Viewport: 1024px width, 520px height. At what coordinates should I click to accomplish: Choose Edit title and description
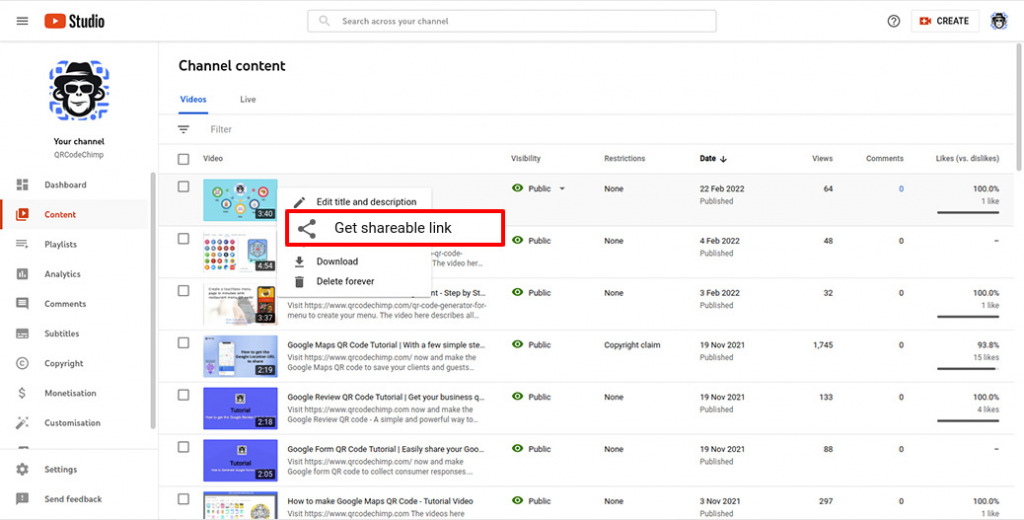point(366,202)
